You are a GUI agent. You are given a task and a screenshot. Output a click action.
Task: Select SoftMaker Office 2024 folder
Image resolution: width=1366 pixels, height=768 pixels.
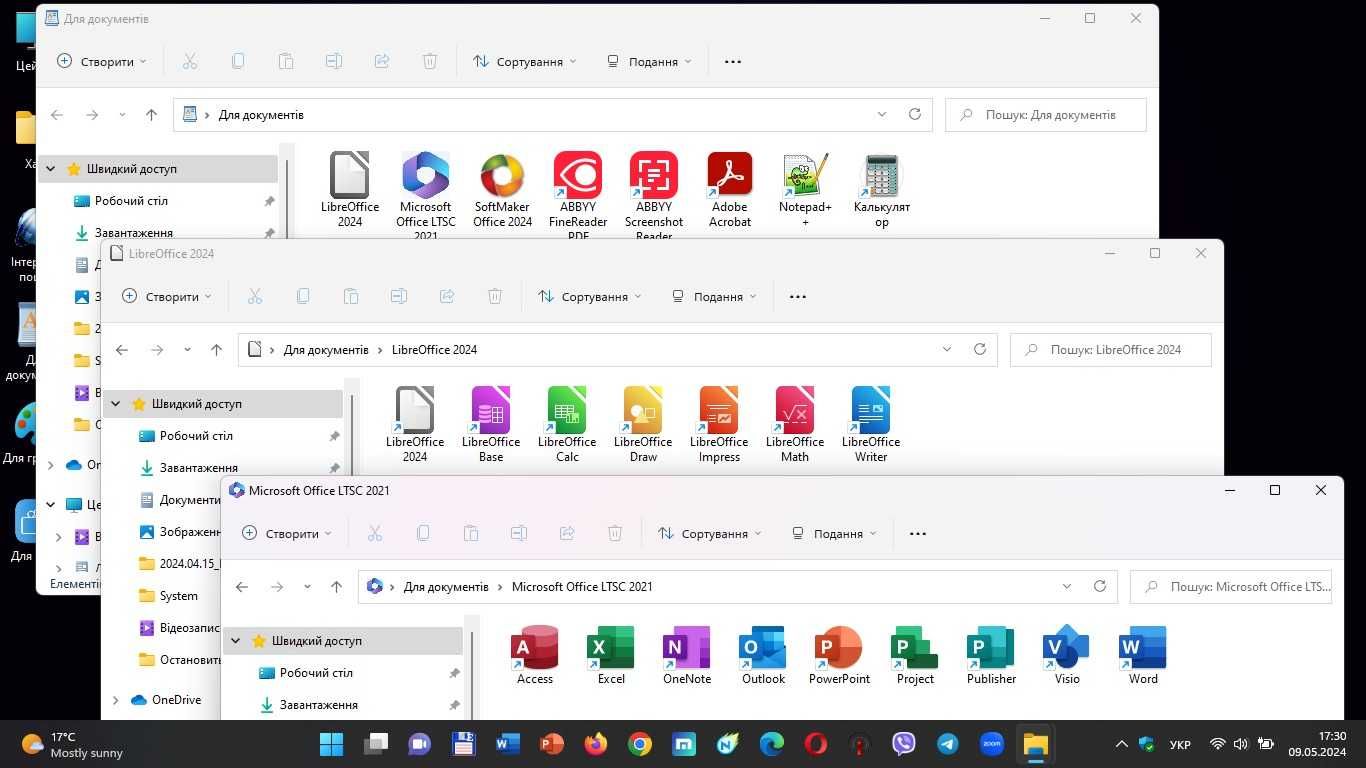click(502, 190)
